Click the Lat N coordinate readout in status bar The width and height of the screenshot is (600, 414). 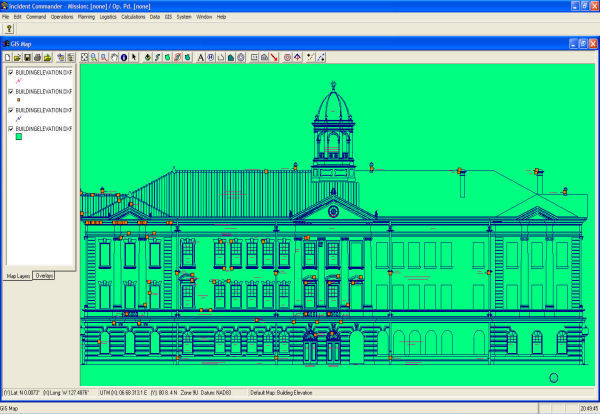click(21, 393)
